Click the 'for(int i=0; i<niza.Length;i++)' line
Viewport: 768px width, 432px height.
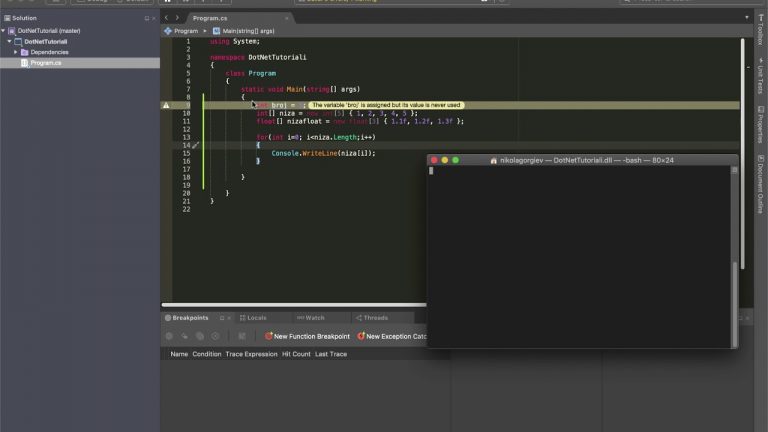click(x=316, y=137)
